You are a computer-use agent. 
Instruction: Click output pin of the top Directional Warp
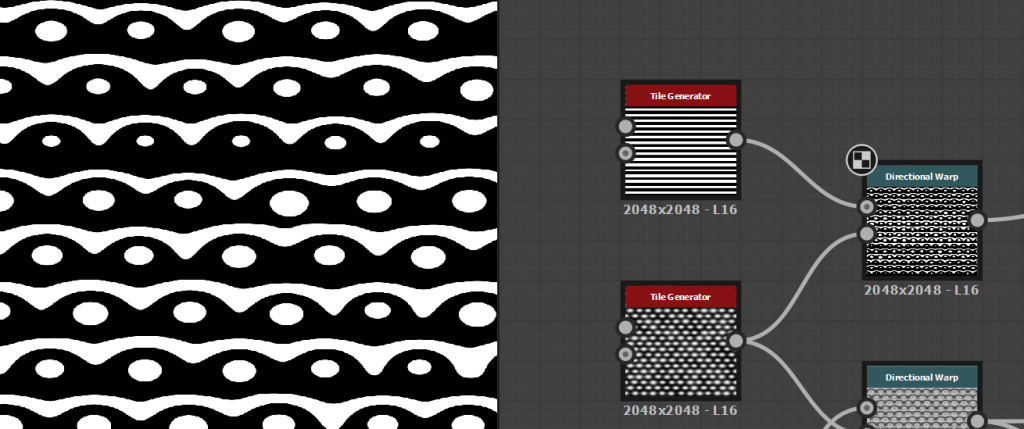[978, 220]
